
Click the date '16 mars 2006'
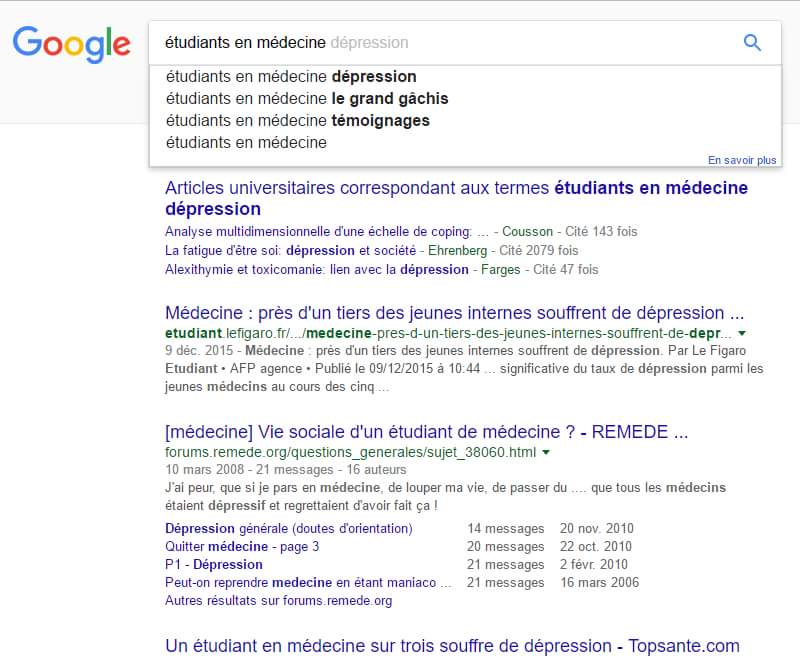click(x=599, y=582)
